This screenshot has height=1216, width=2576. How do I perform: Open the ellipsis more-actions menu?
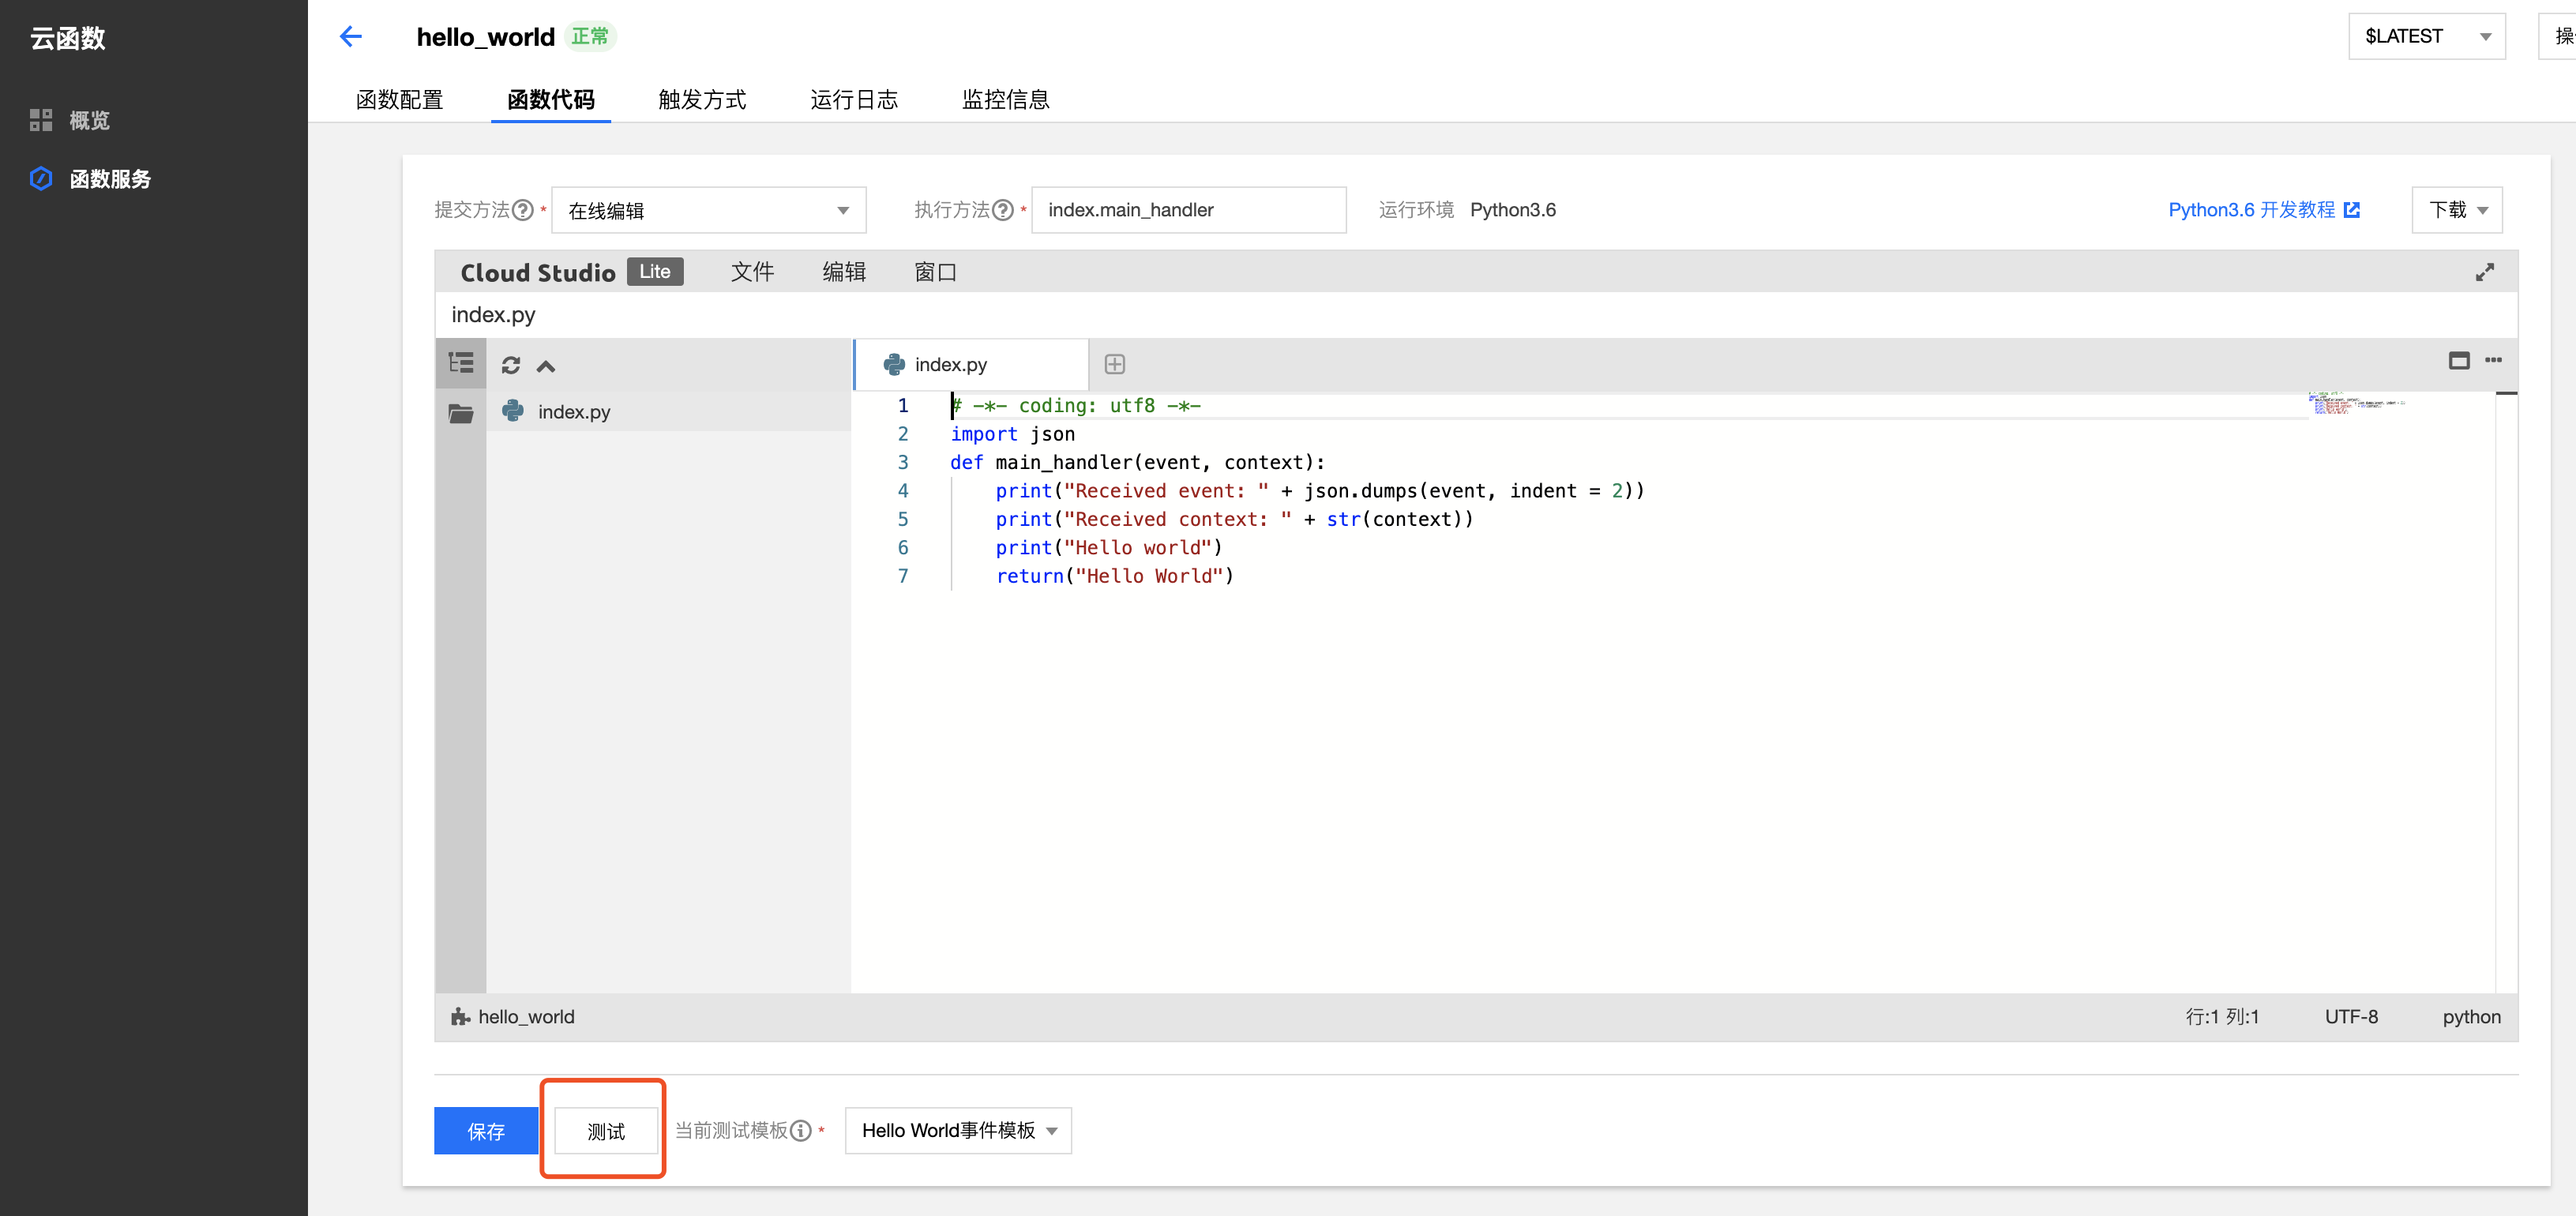click(x=2494, y=362)
